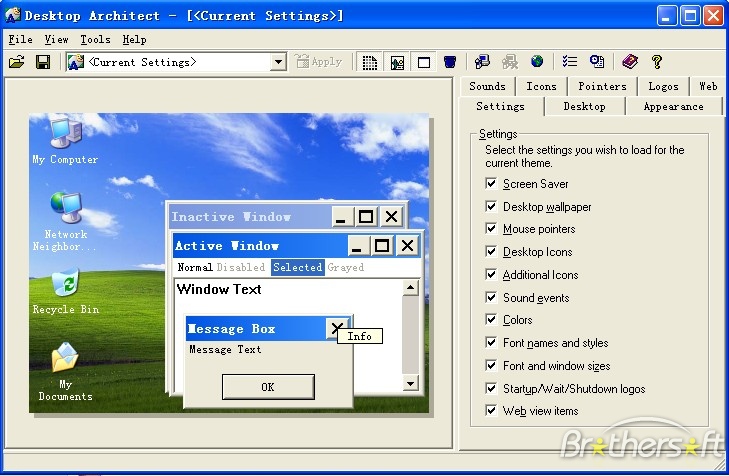Click the open theme folder icon

[17, 62]
